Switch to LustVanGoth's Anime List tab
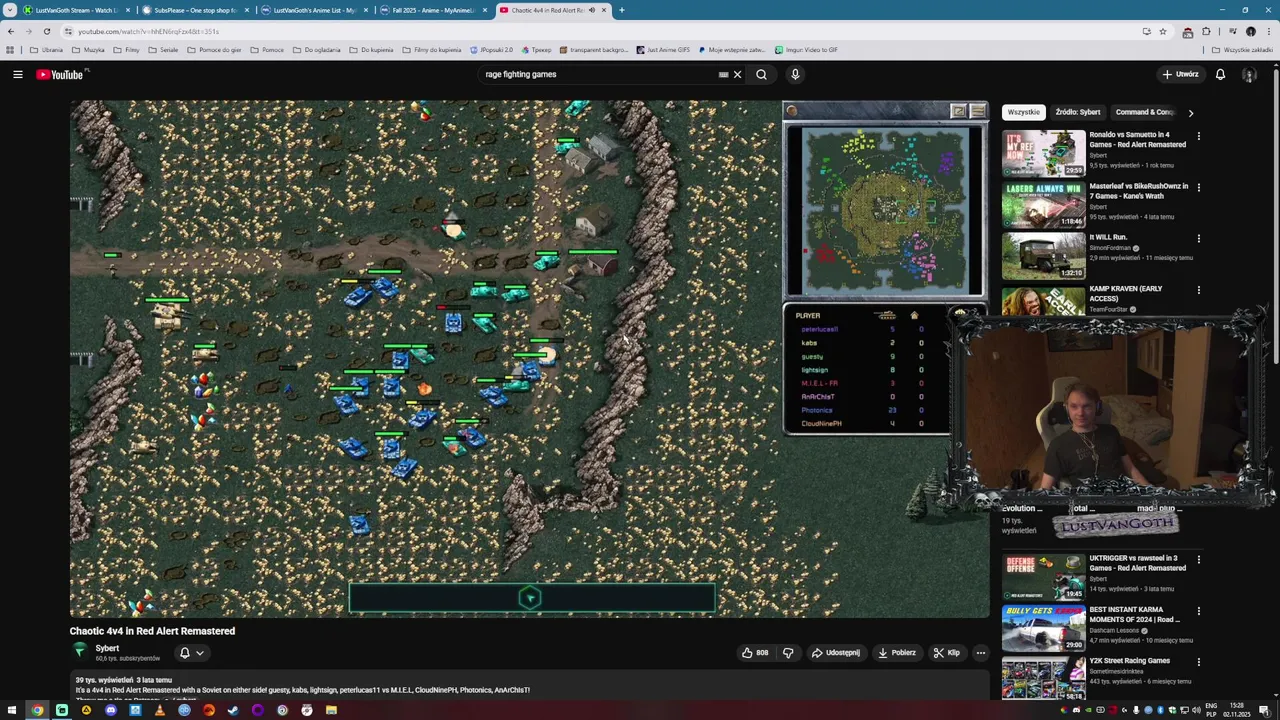Viewport: 1280px width, 720px height. pyautogui.click(x=313, y=10)
